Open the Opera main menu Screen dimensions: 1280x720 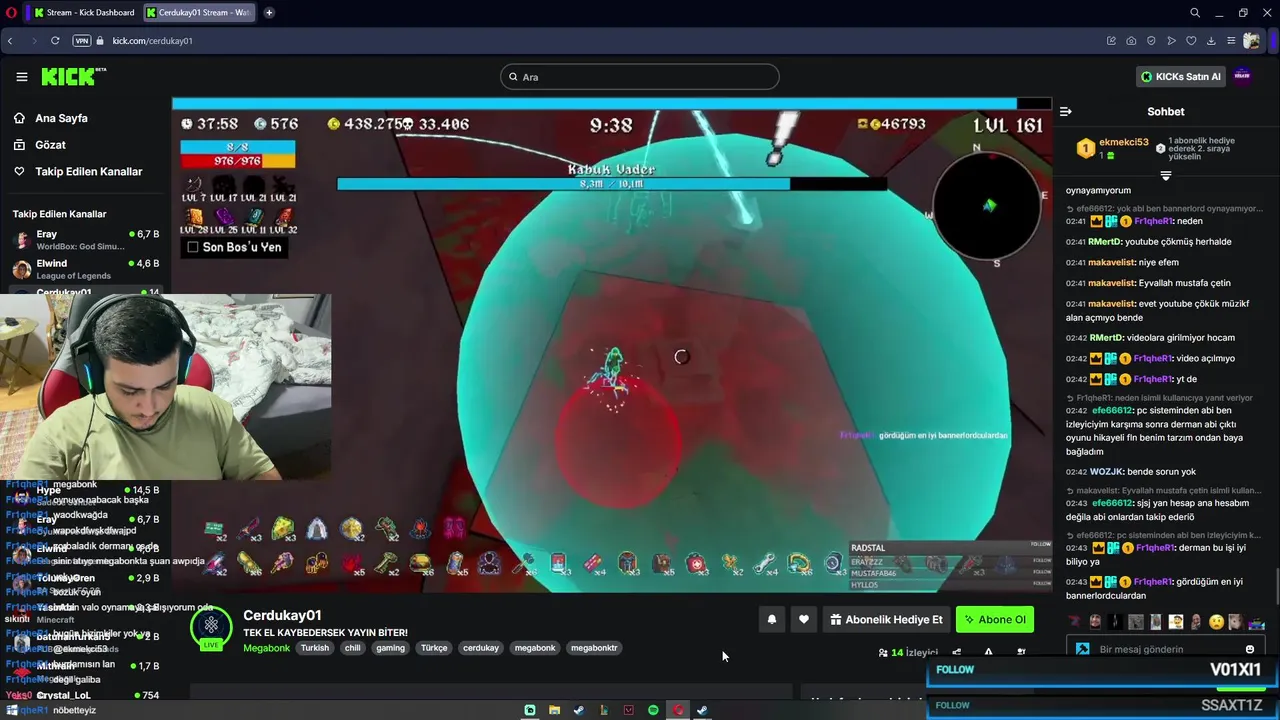click(9, 12)
